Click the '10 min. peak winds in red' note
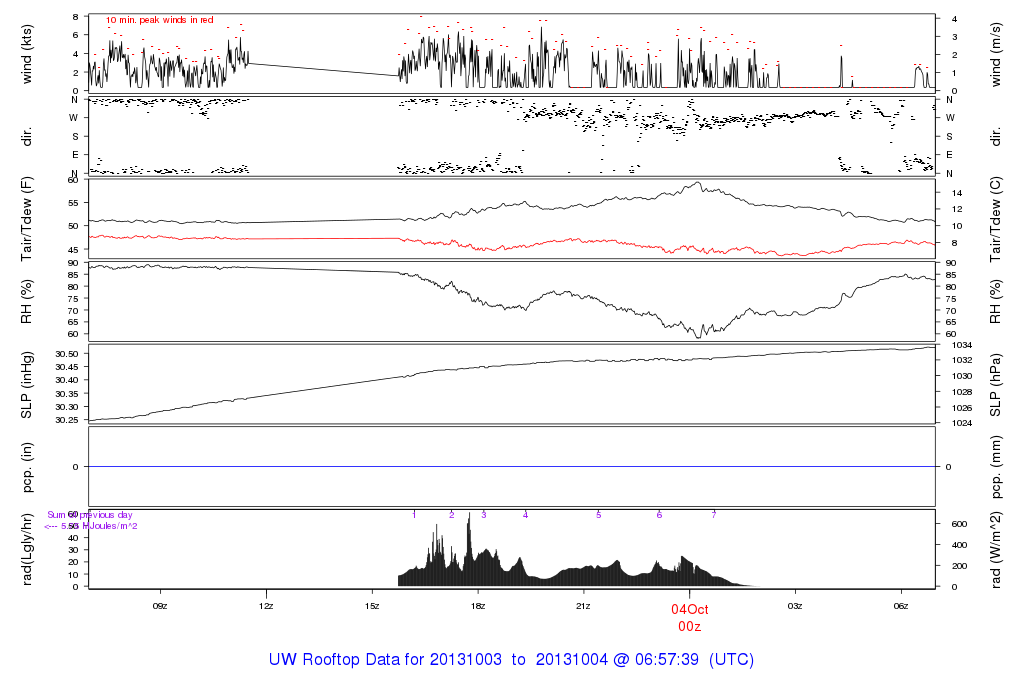 (x=159, y=20)
